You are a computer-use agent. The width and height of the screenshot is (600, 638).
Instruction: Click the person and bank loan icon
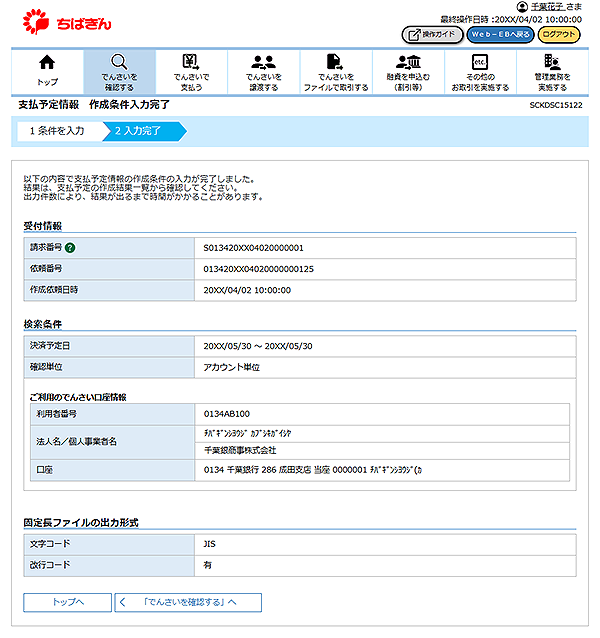click(408, 62)
